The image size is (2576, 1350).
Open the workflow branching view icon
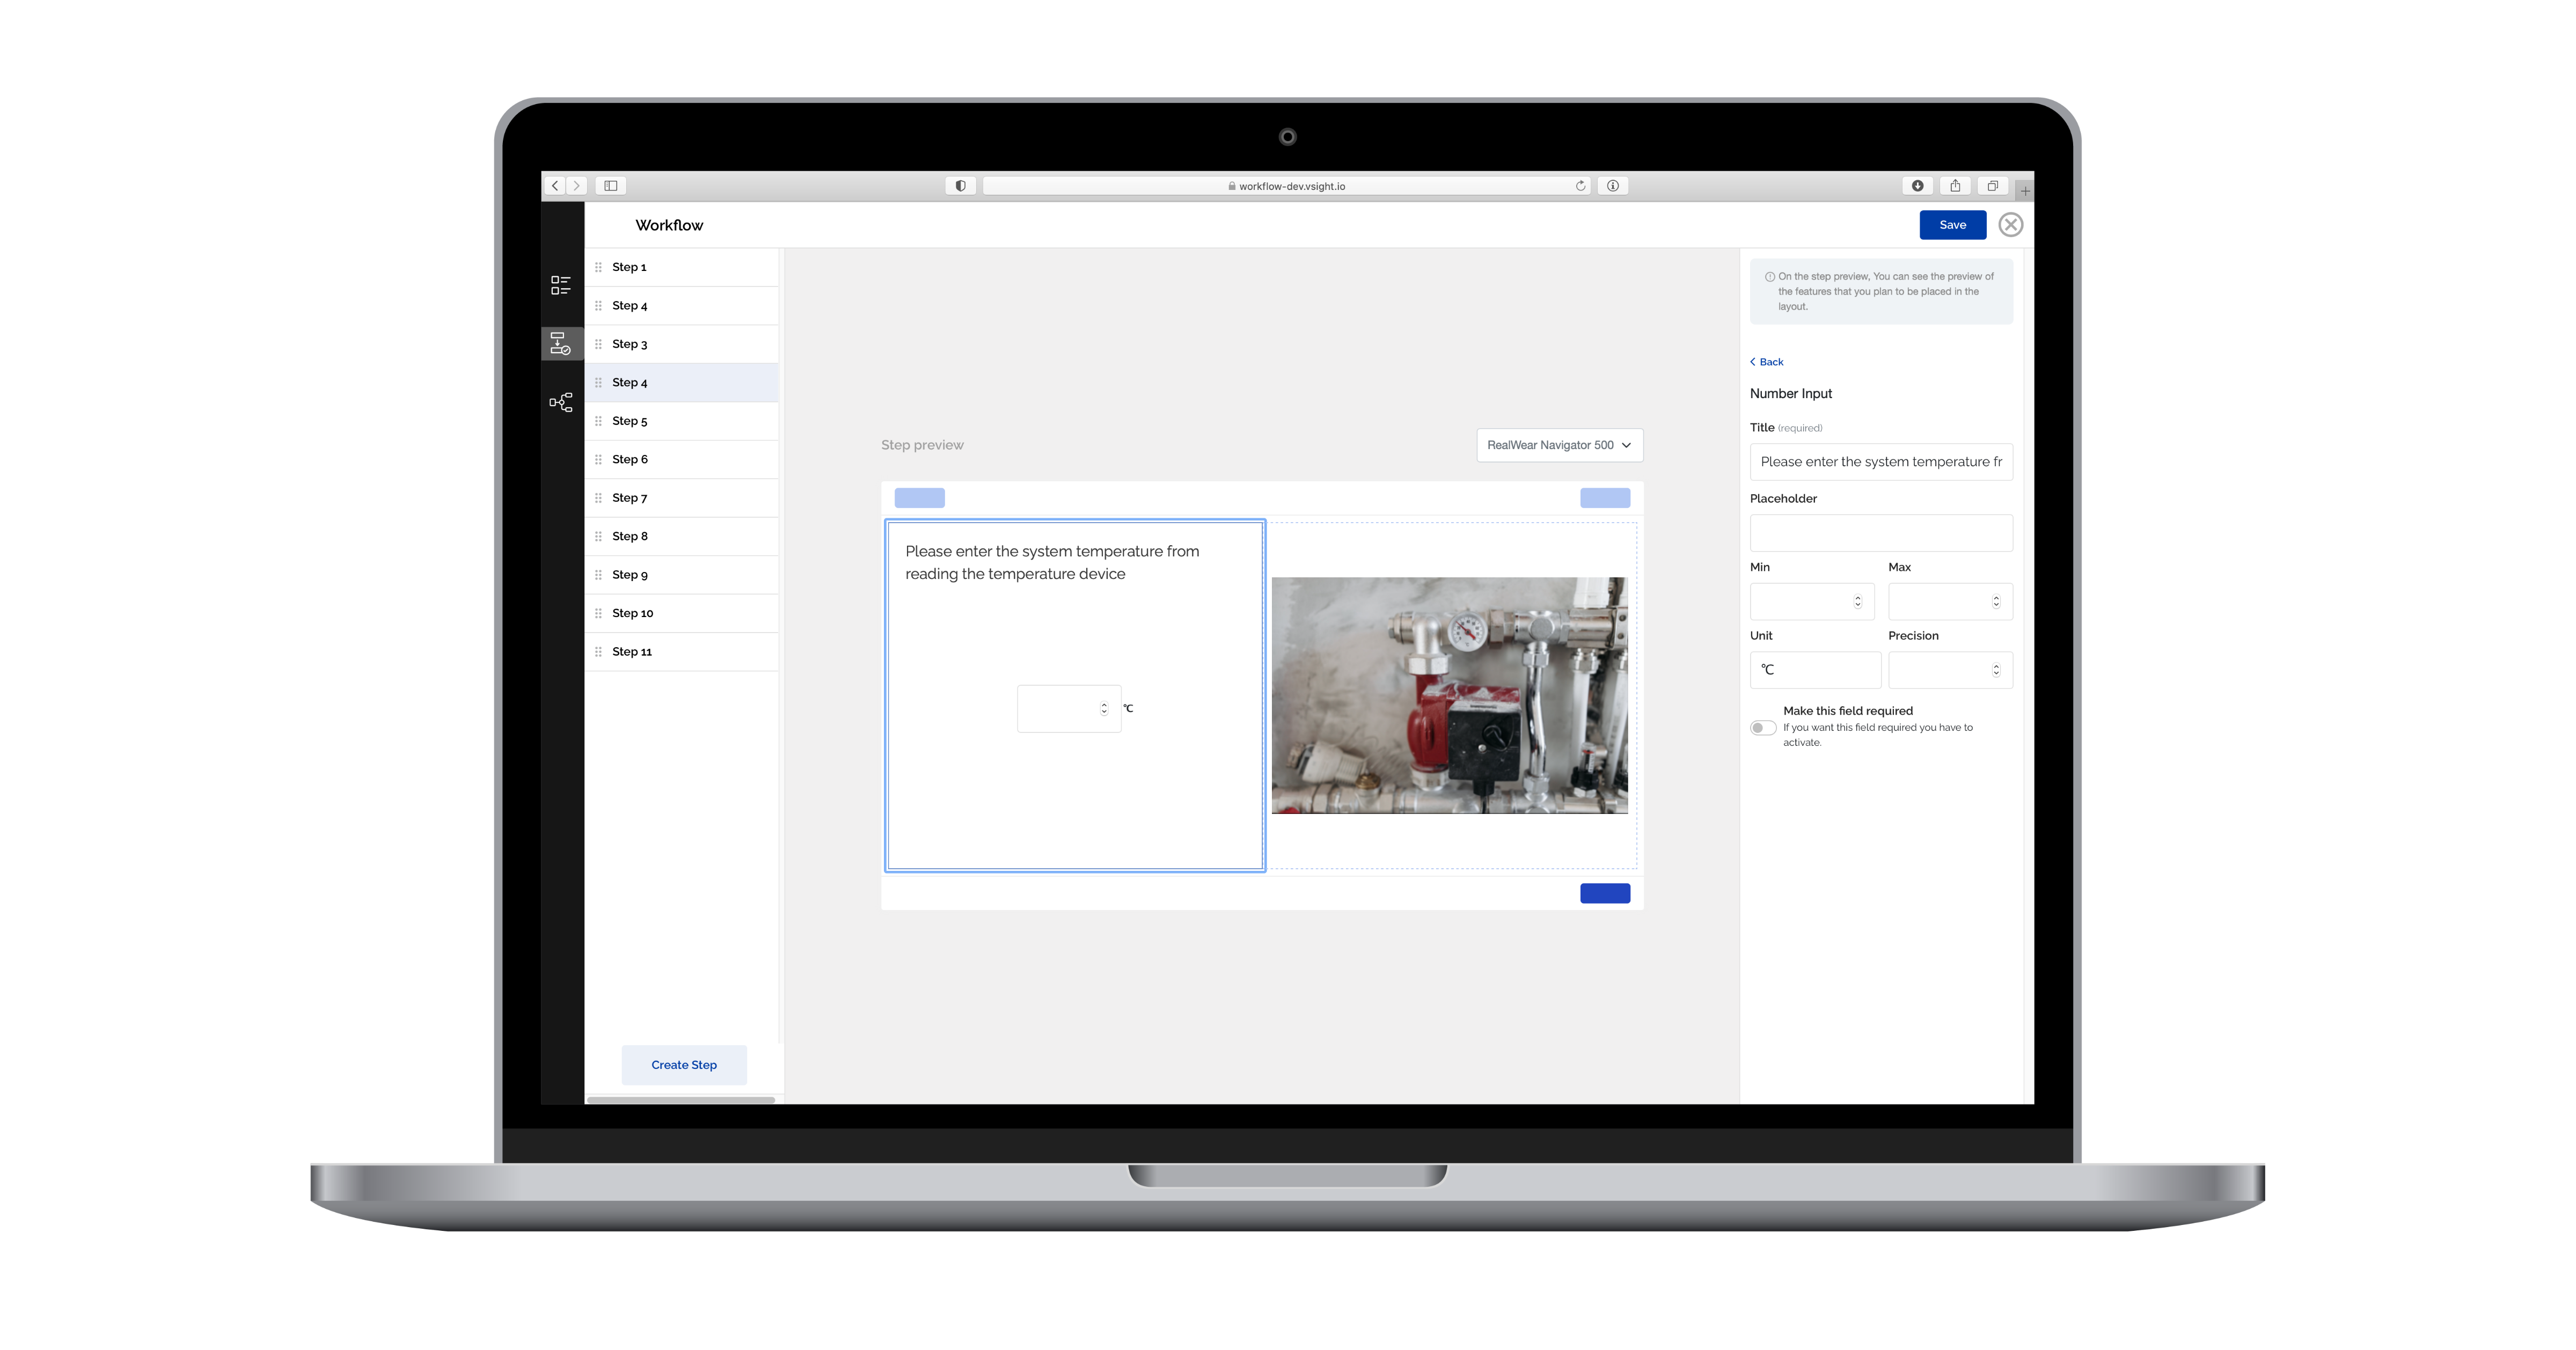tap(561, 401)
